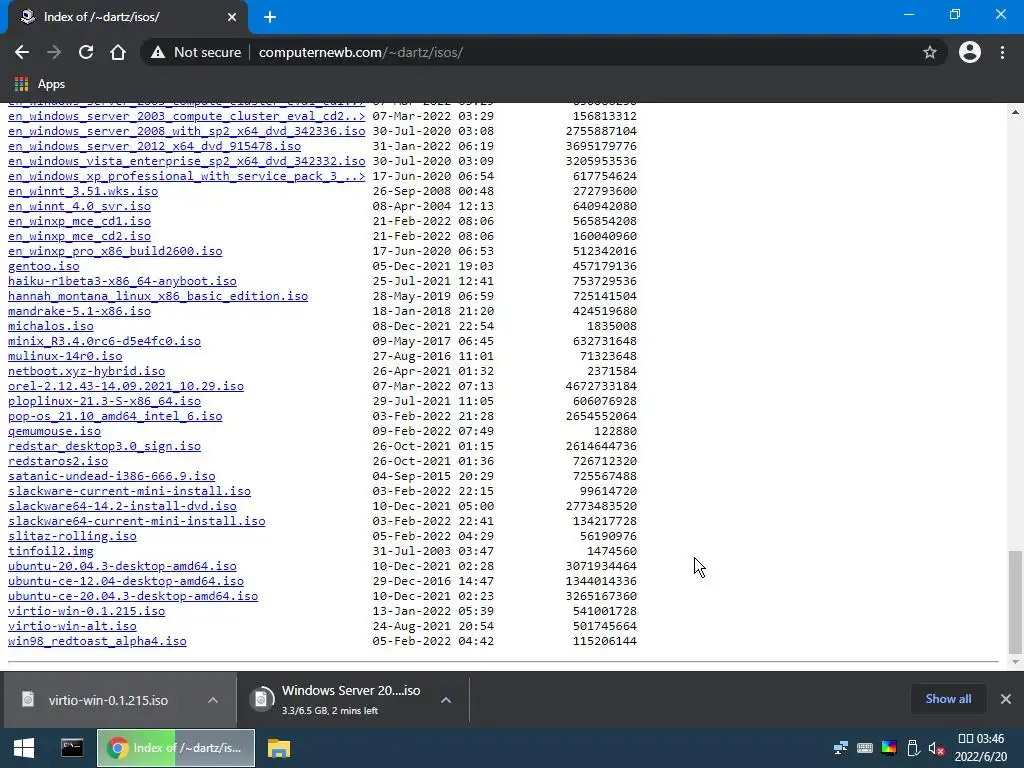
Task: Open the Apps shortcut in bookmarks bar
Action: (40, 84)
